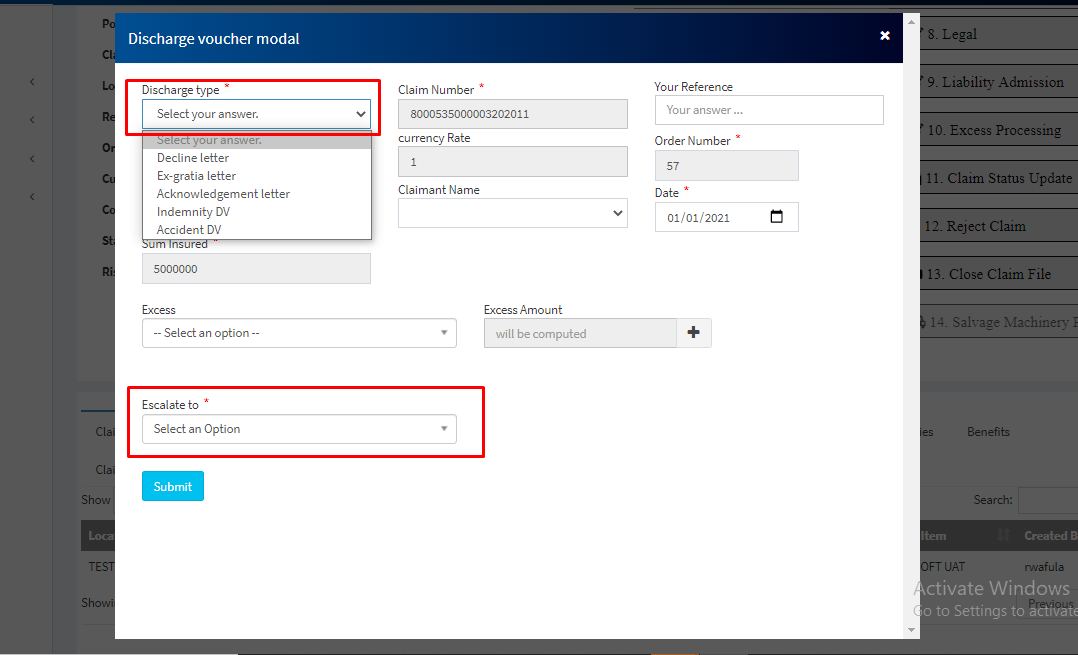Choose Ex-gratia letter from list

[x=196, y=176]
